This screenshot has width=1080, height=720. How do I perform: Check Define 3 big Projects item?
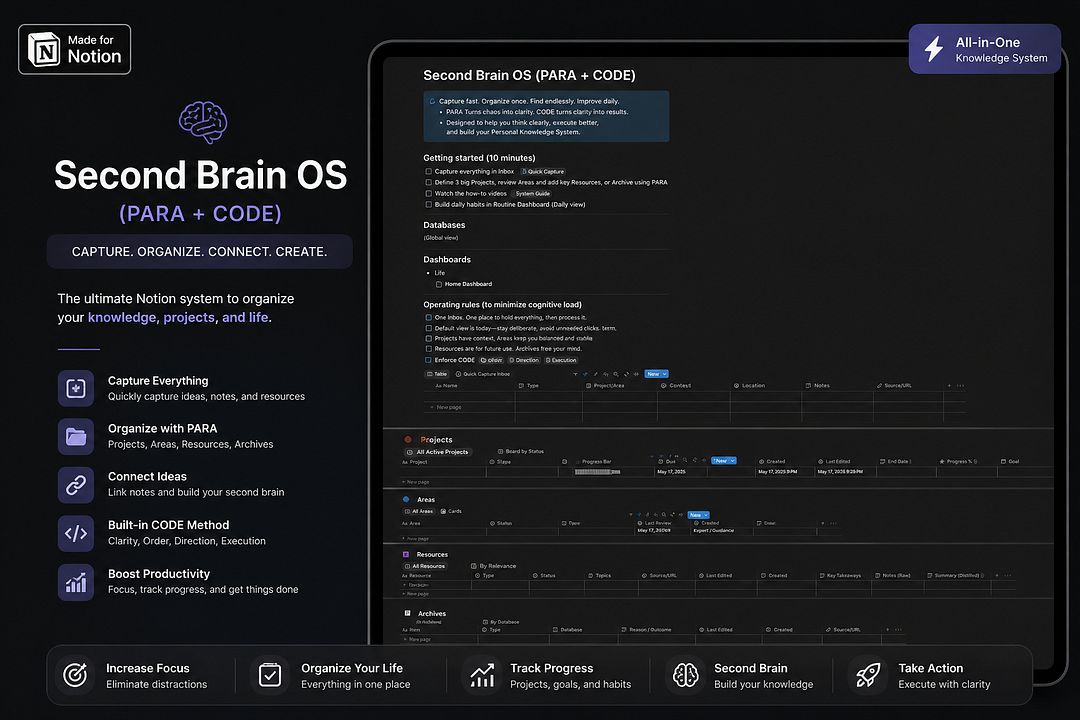click(428, 183)
